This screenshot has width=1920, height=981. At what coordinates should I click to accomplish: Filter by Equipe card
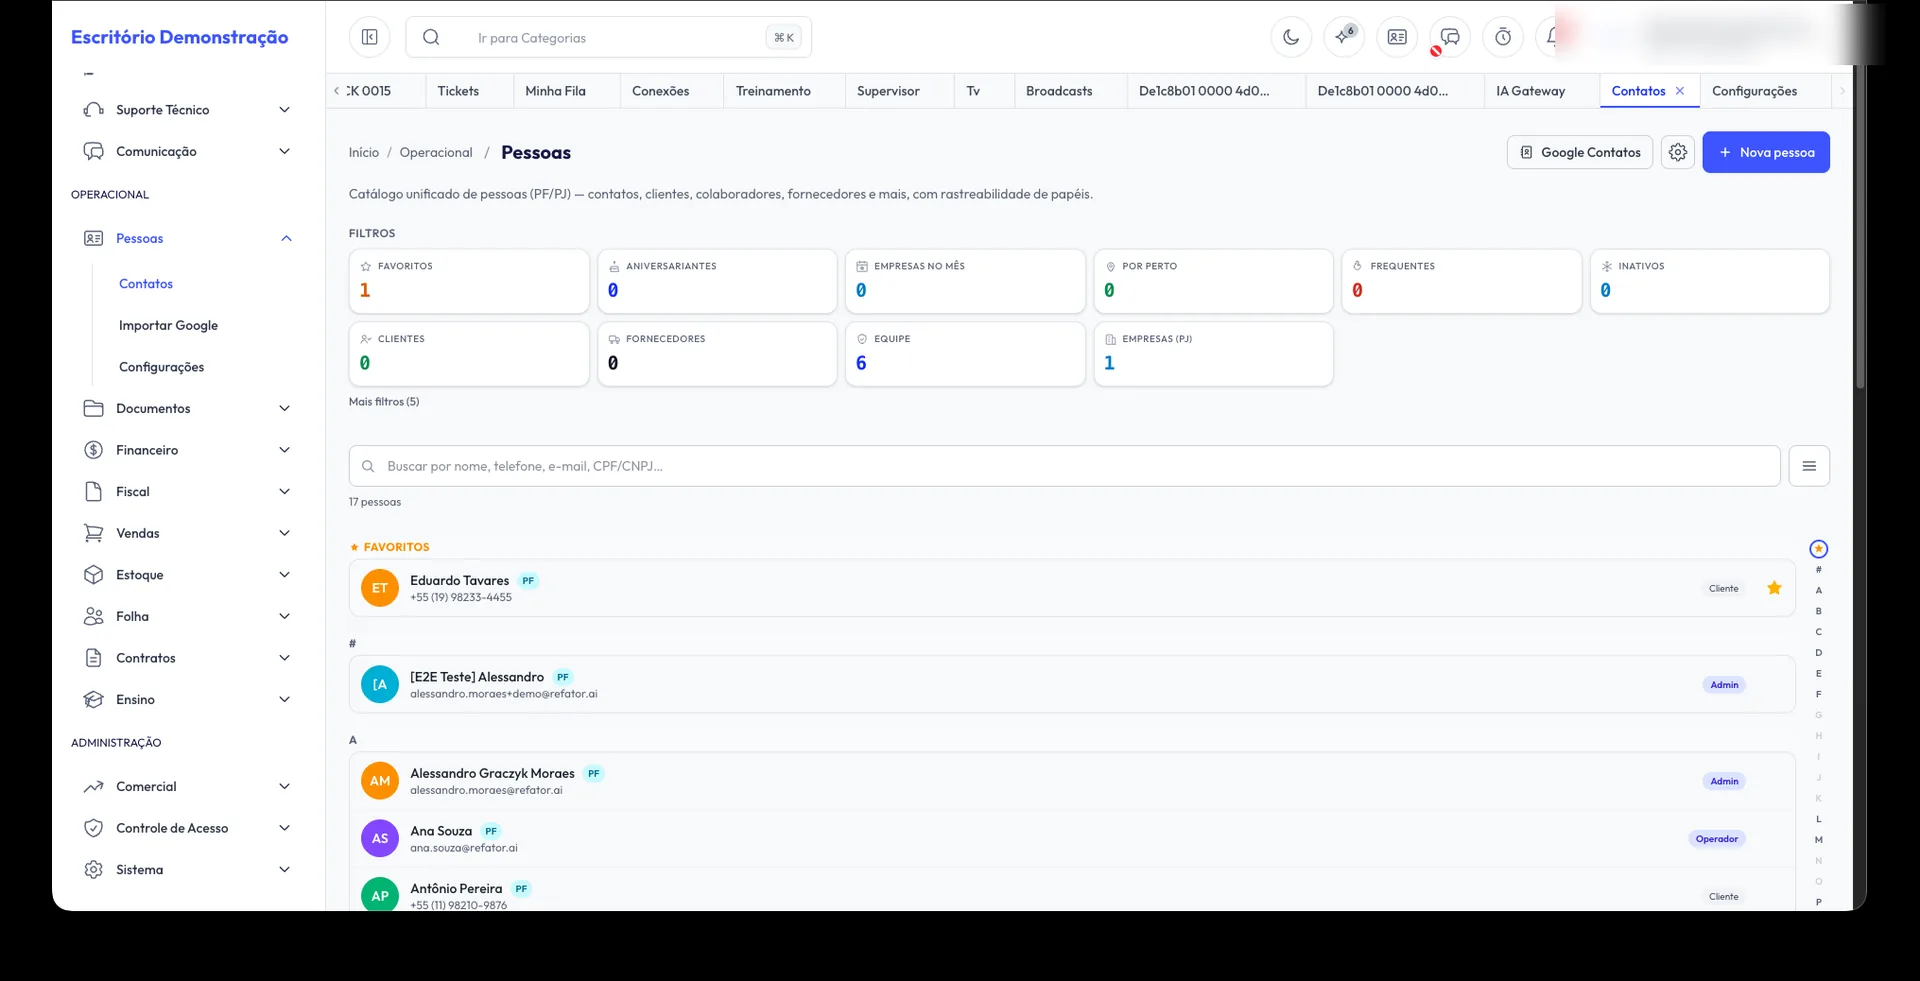pyautogui.click(x=965, y=354)
